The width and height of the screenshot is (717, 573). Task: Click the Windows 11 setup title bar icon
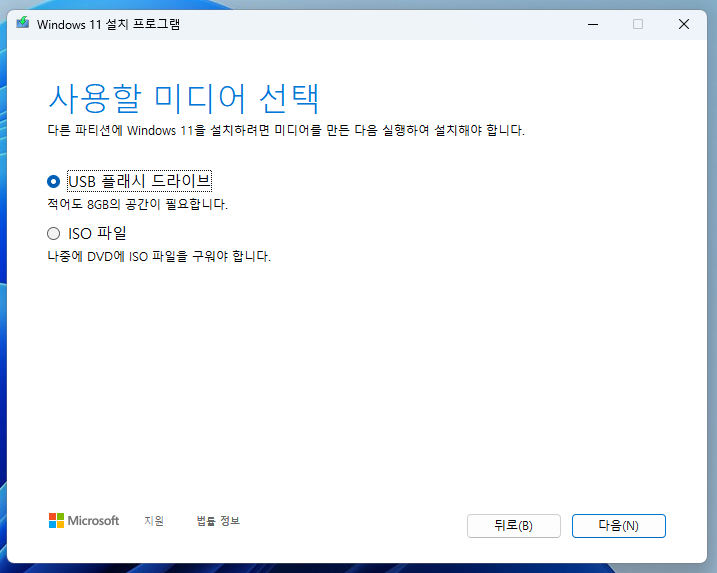23,23
